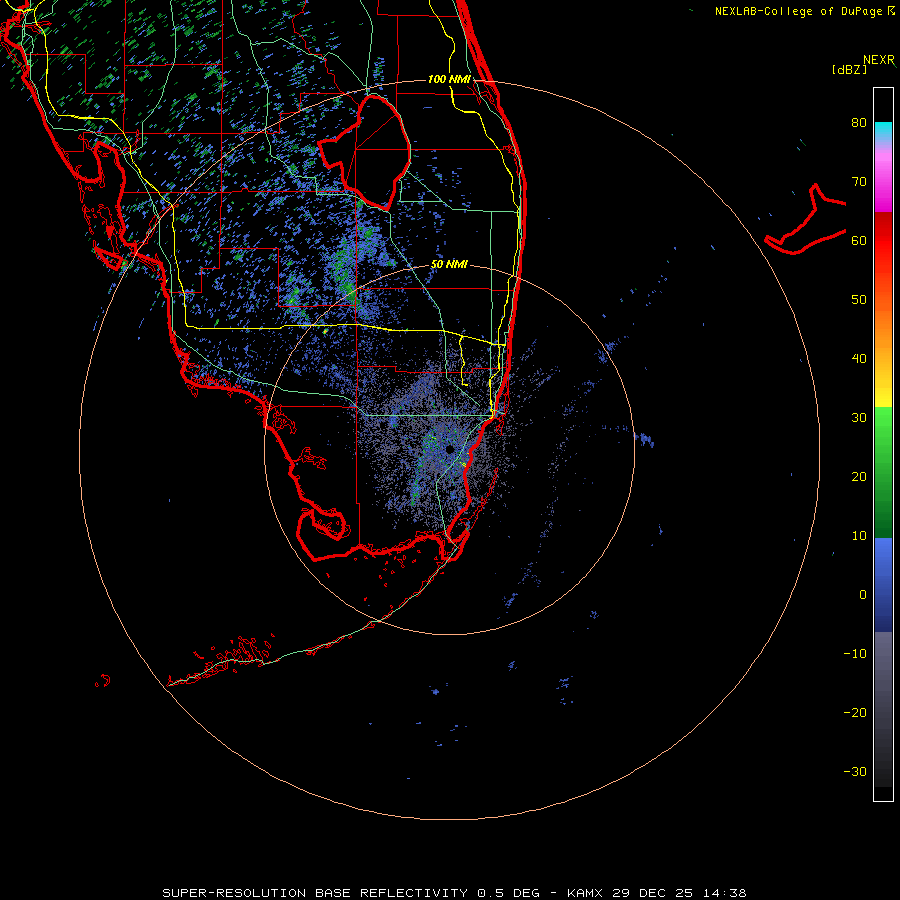Image resolution: width=900 pixels, height=900 pixels.
Task: Click the -20 tick label on dBZ scale
Action: point(855,713)
